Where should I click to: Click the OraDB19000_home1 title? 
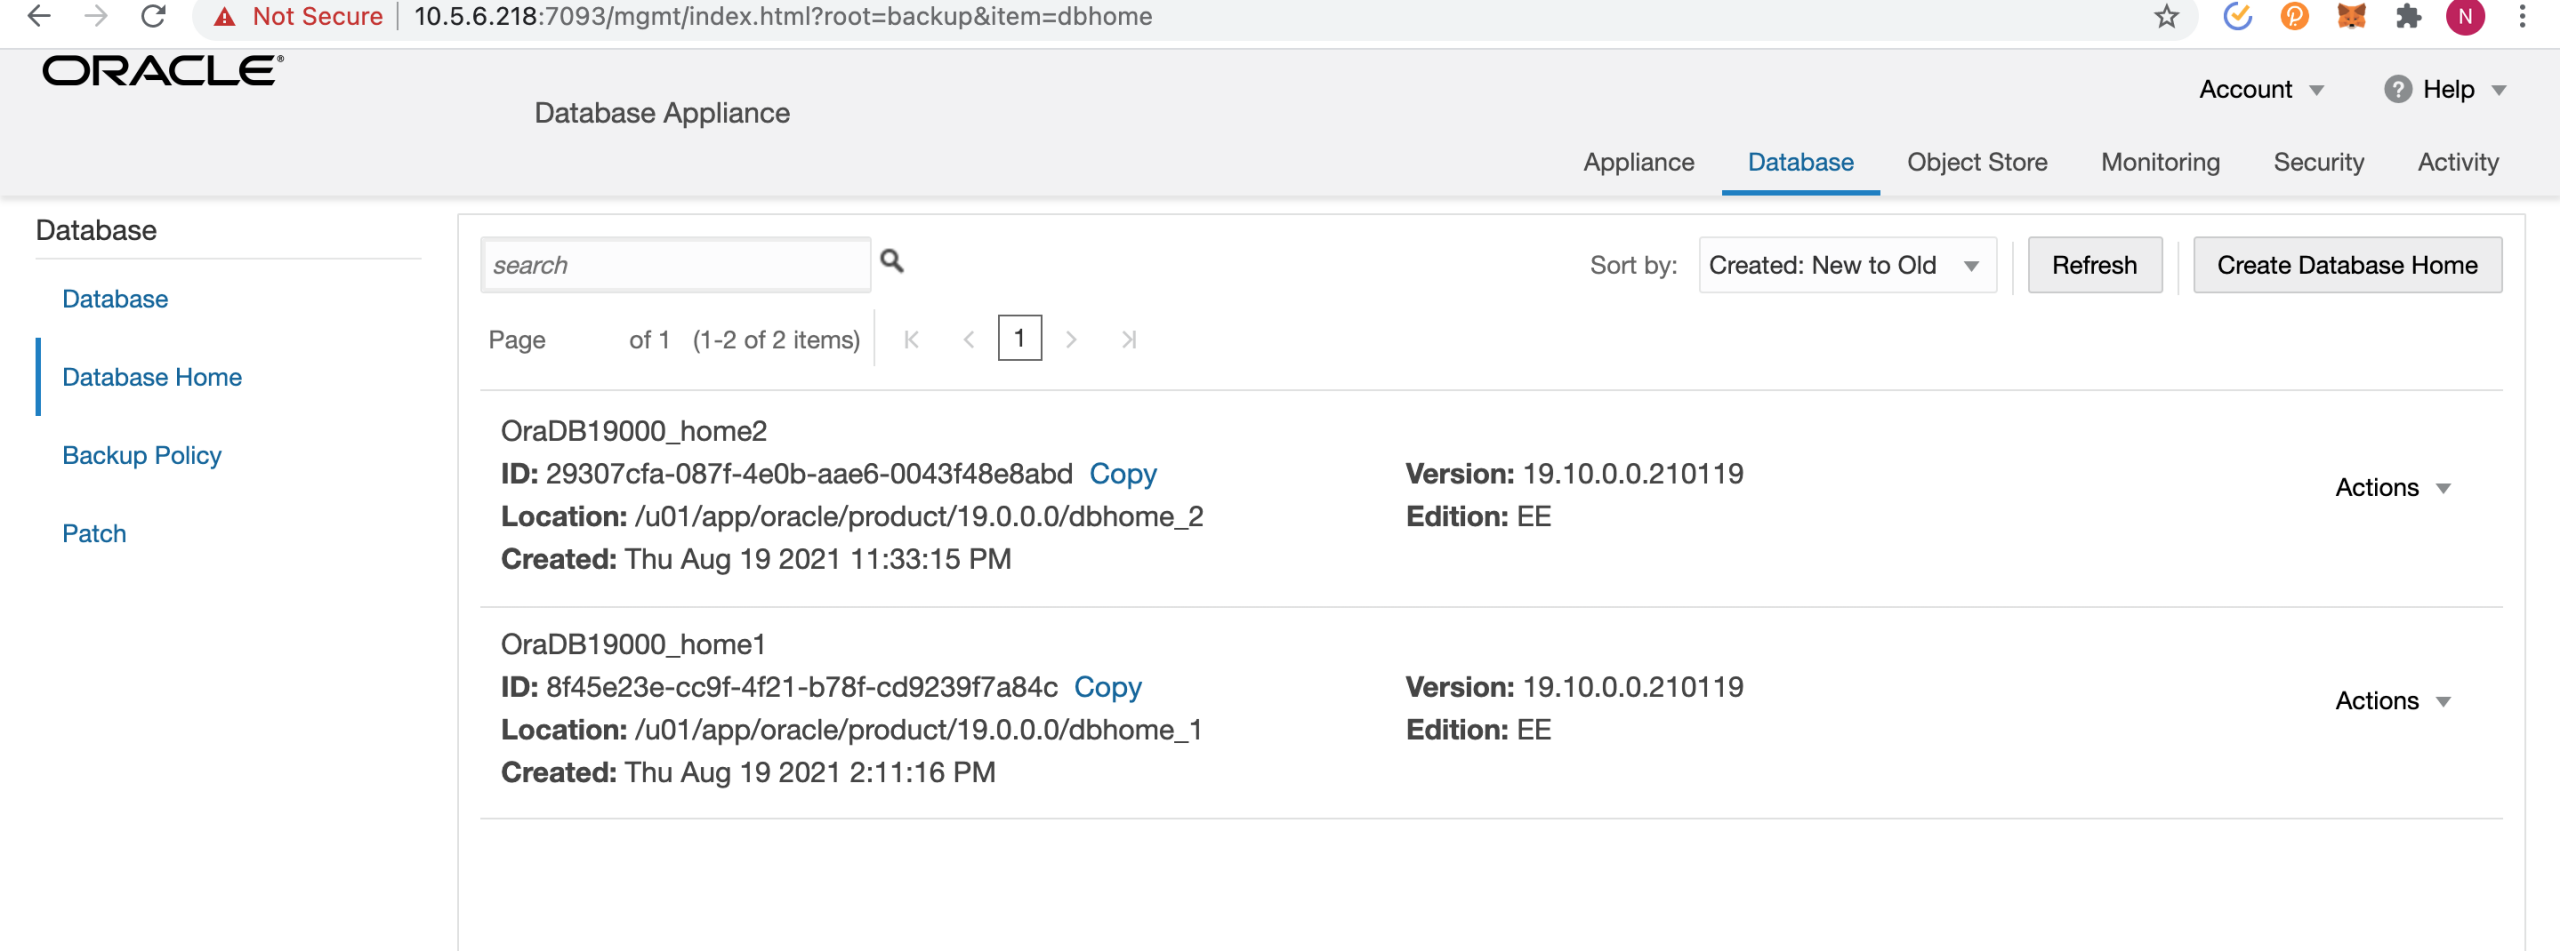[633, 644]
